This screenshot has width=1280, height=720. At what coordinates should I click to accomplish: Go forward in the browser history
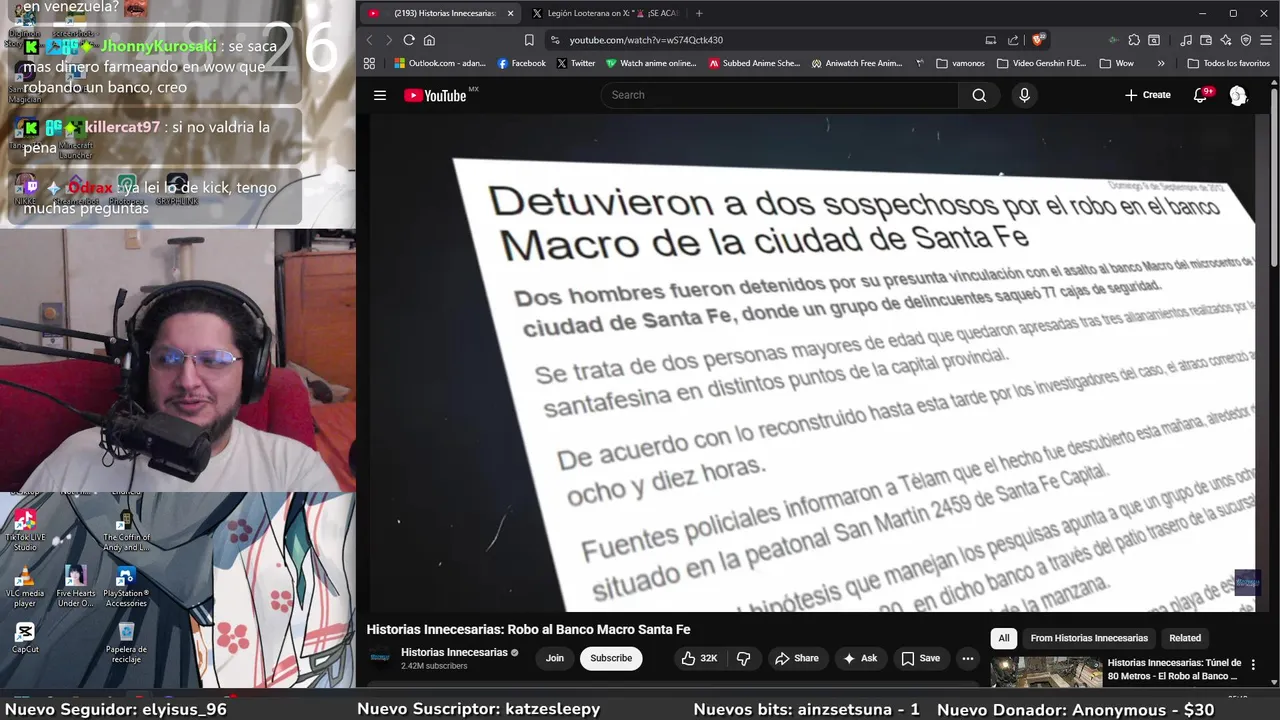click(388, 40)
